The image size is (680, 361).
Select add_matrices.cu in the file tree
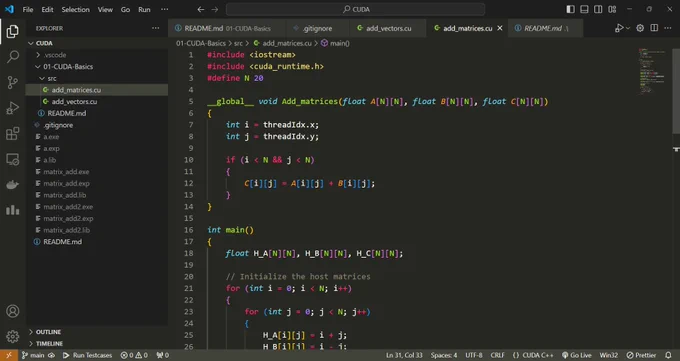[x=97, y=90]
